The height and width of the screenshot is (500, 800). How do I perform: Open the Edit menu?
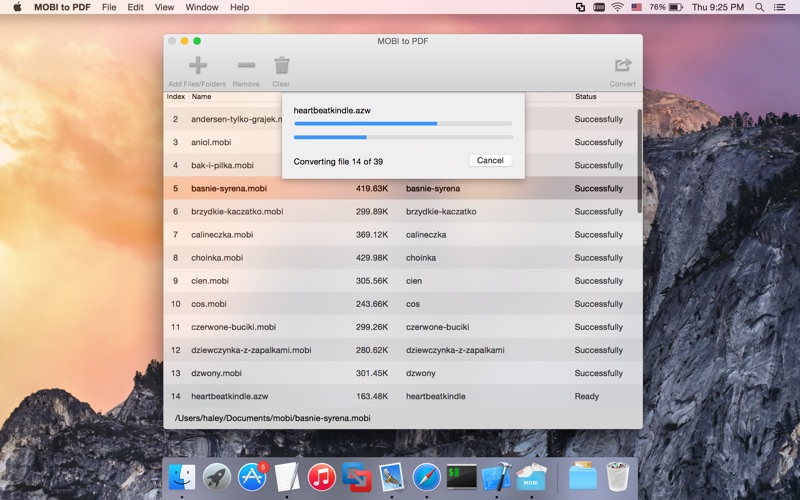[x=135, y=7]
